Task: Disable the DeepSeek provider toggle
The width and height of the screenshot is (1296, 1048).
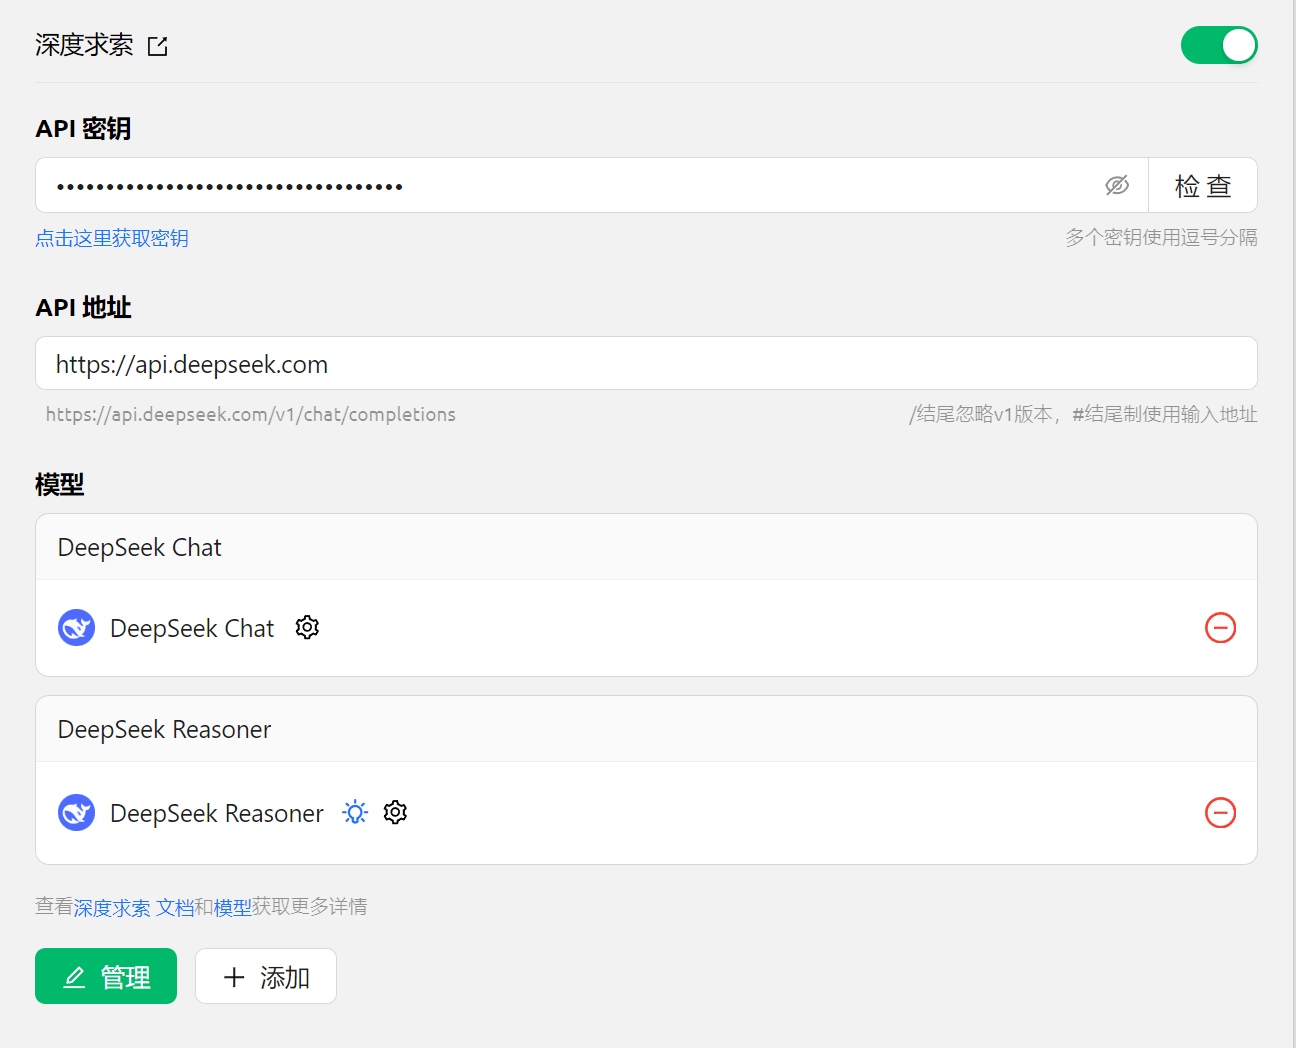Action: (x=1218, y=45)
